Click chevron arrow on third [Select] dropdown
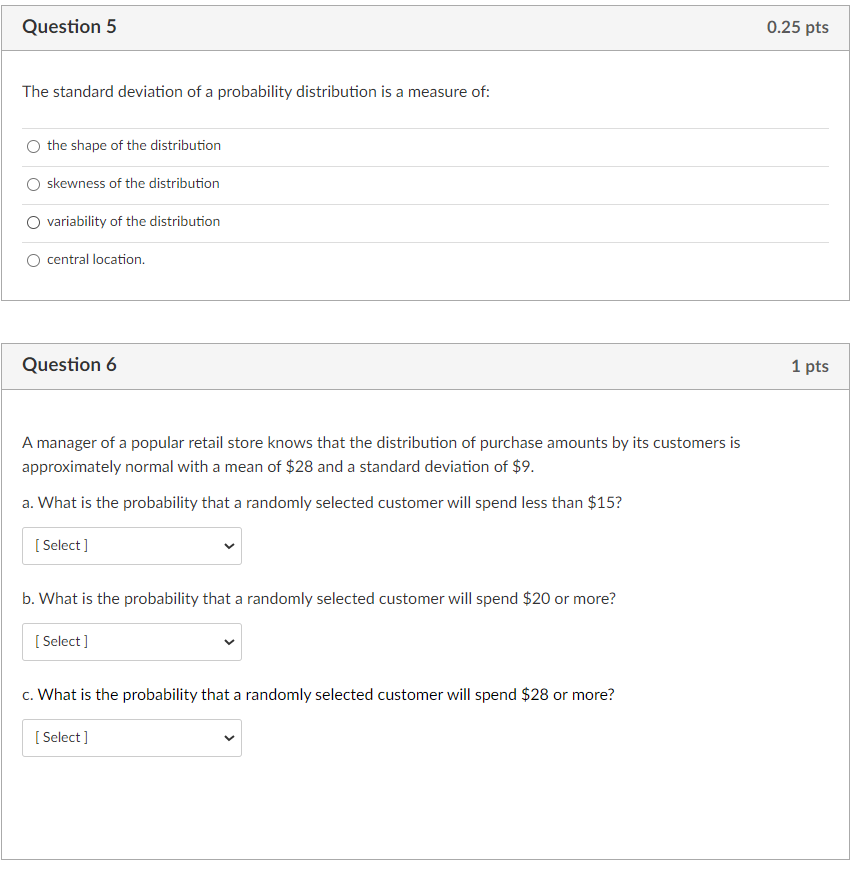 [229, 737]
